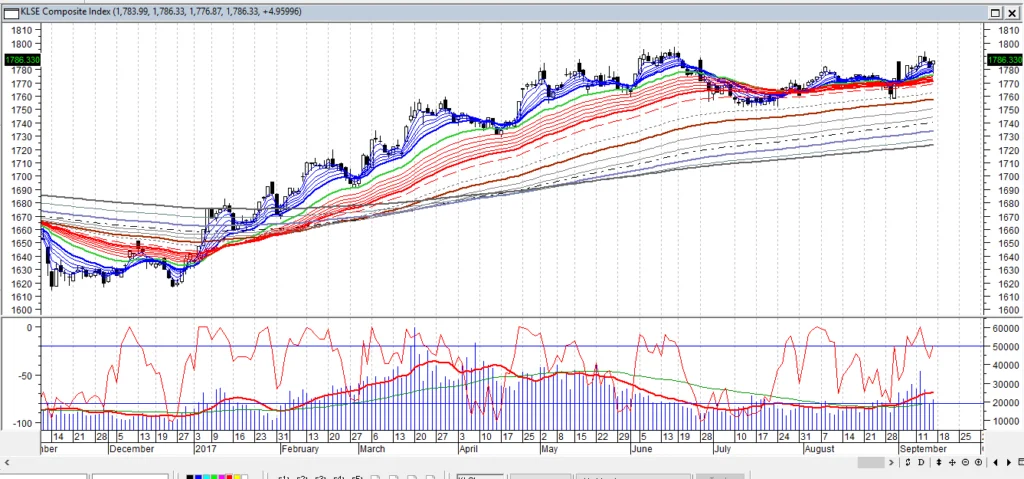Click the gray horizontal scrollbar thumb
The height and width of the screenshot is (479, 1024).
[x=871, y=462]
